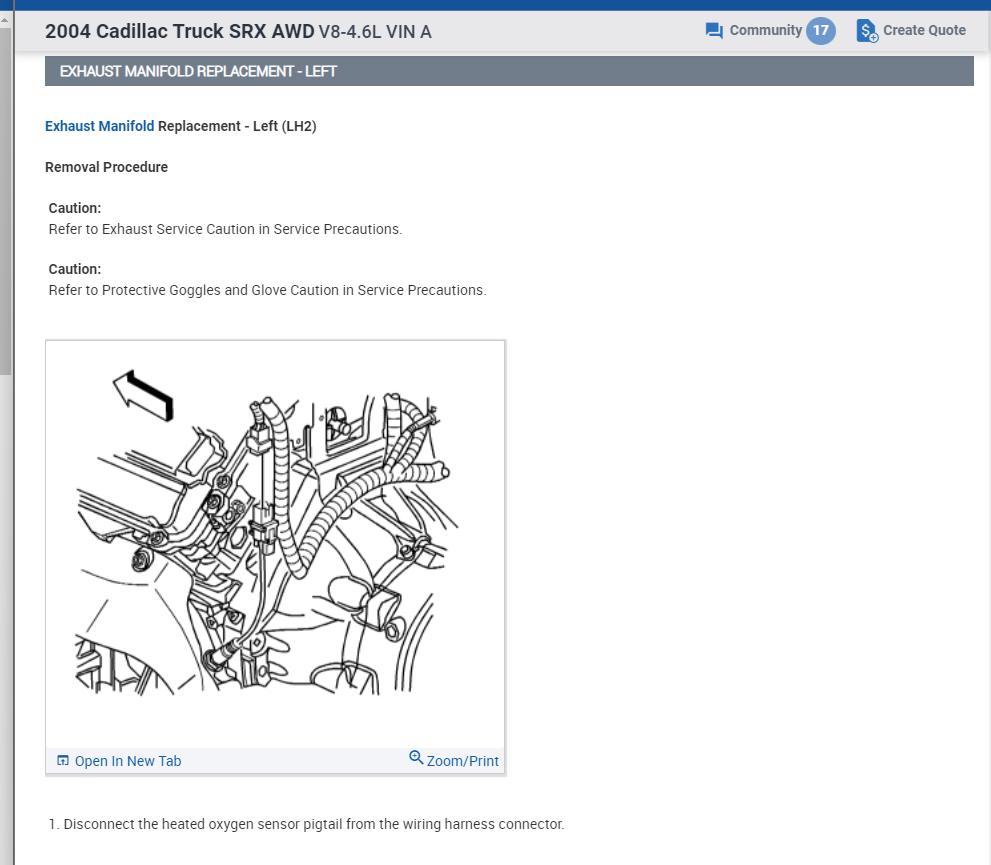991x865 pixels.
Task: Click the Create Quote dollar icon
Action: [x=866, y=30]
